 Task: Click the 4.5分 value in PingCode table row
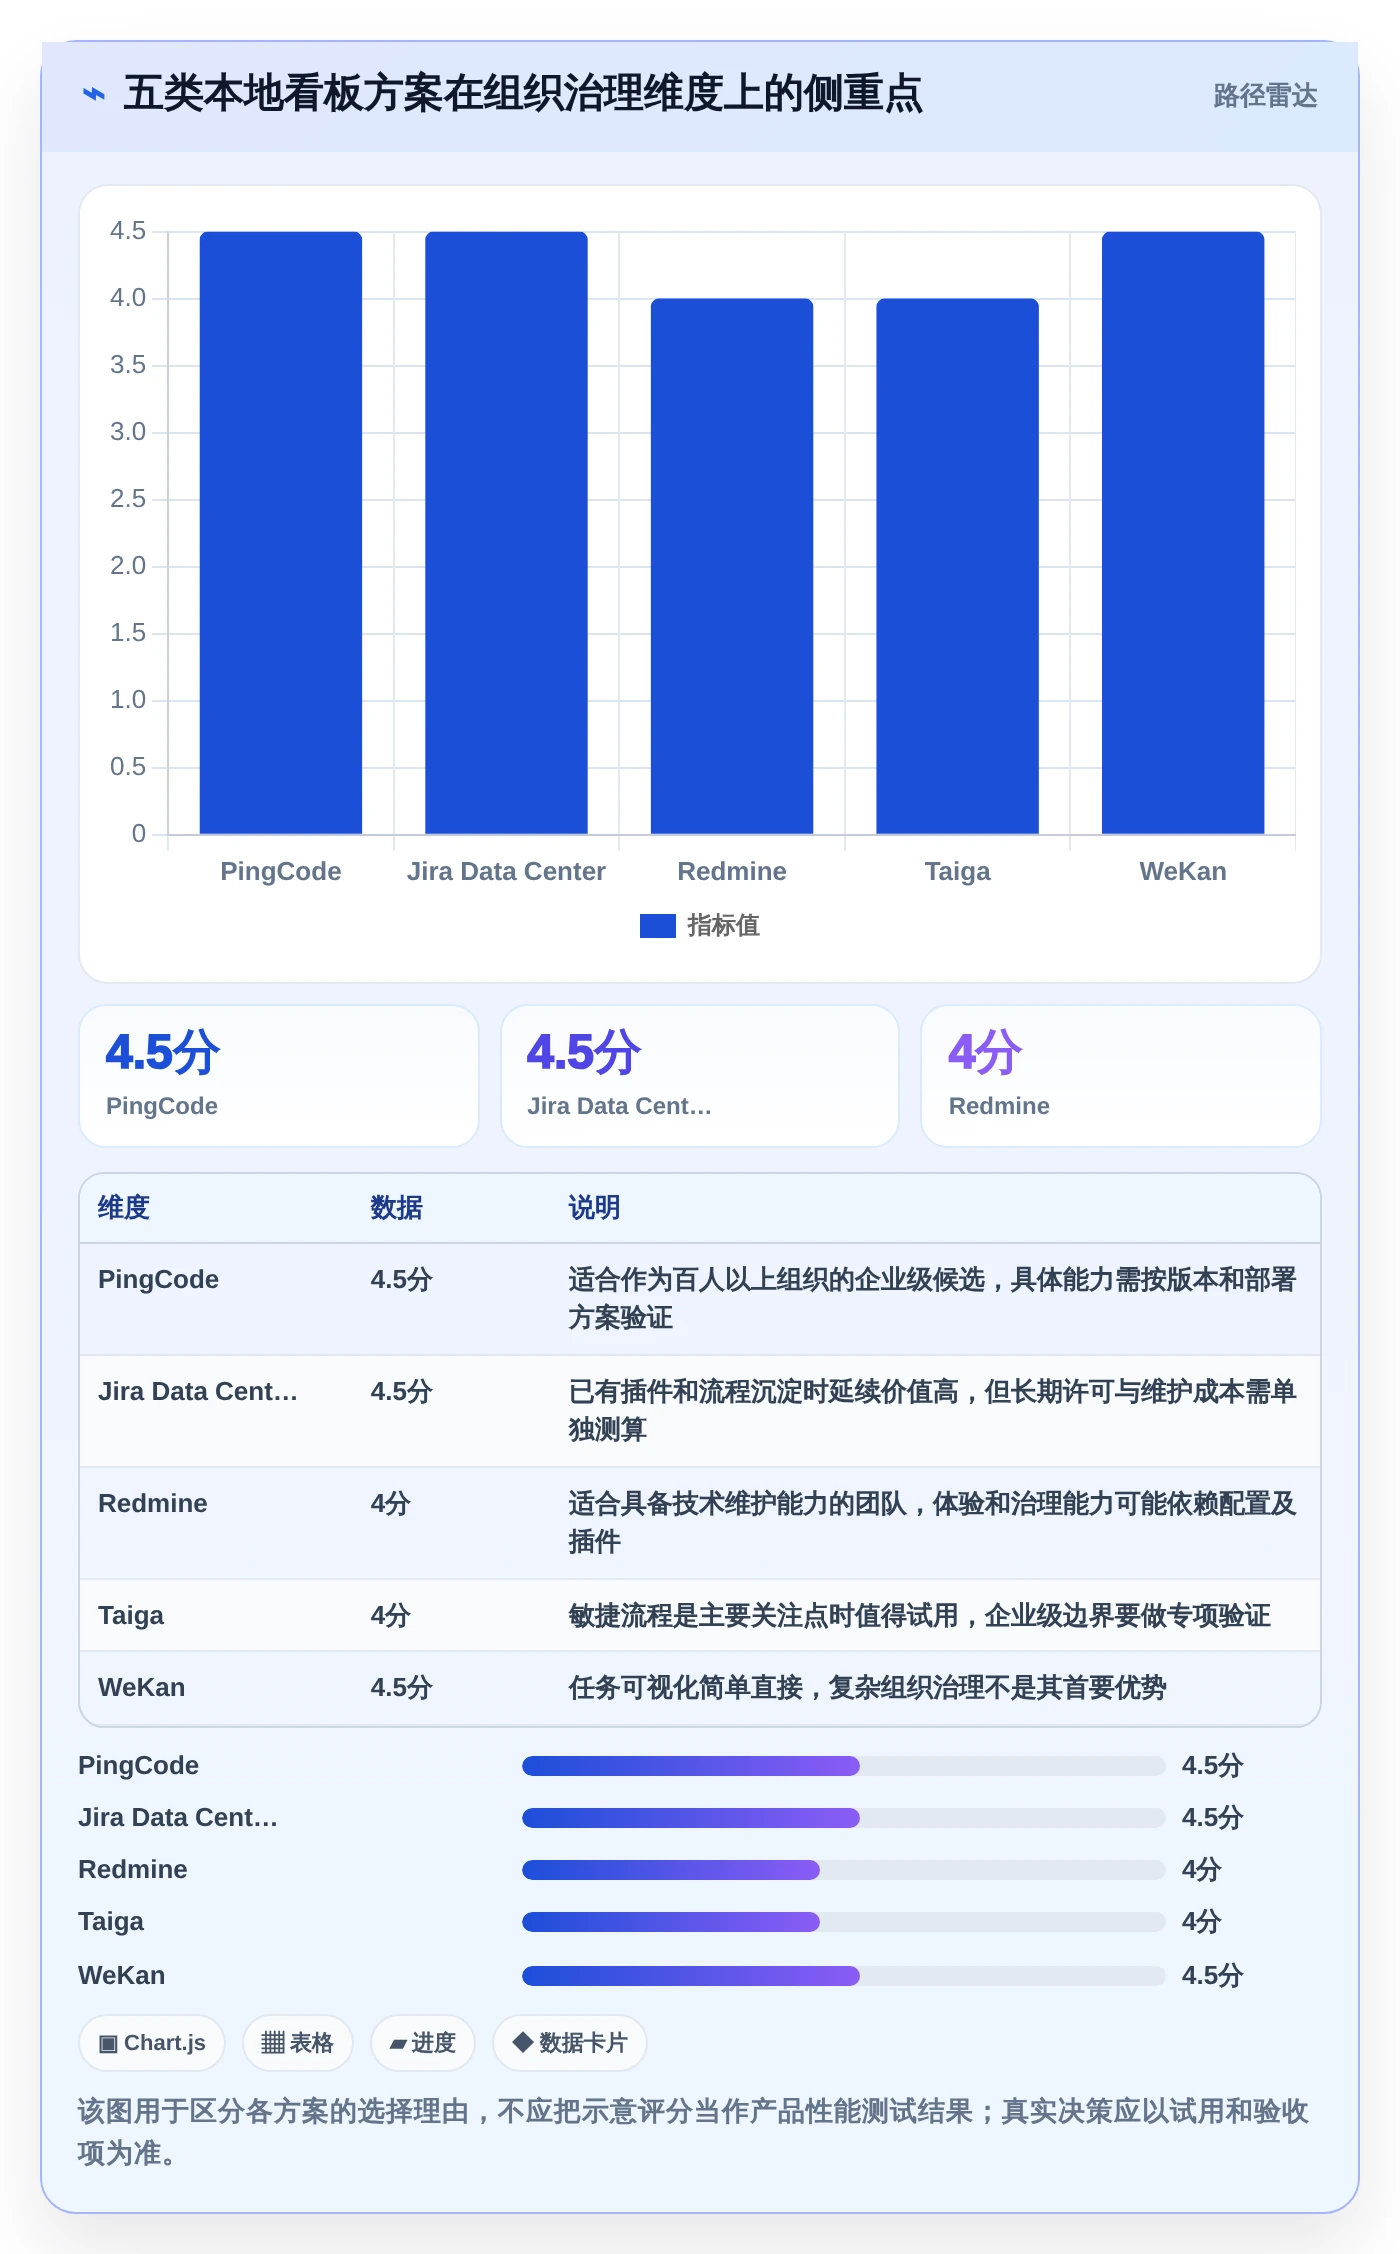401,1280
